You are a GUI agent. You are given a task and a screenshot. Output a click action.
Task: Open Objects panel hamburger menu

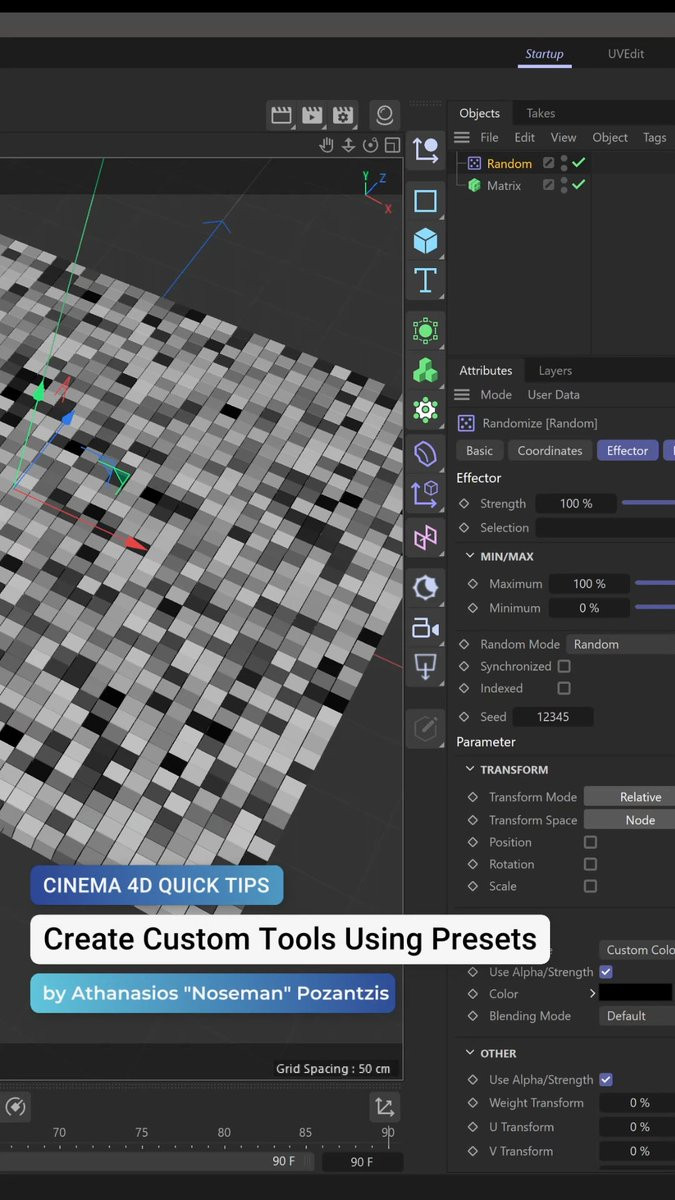tap(462, 138)
